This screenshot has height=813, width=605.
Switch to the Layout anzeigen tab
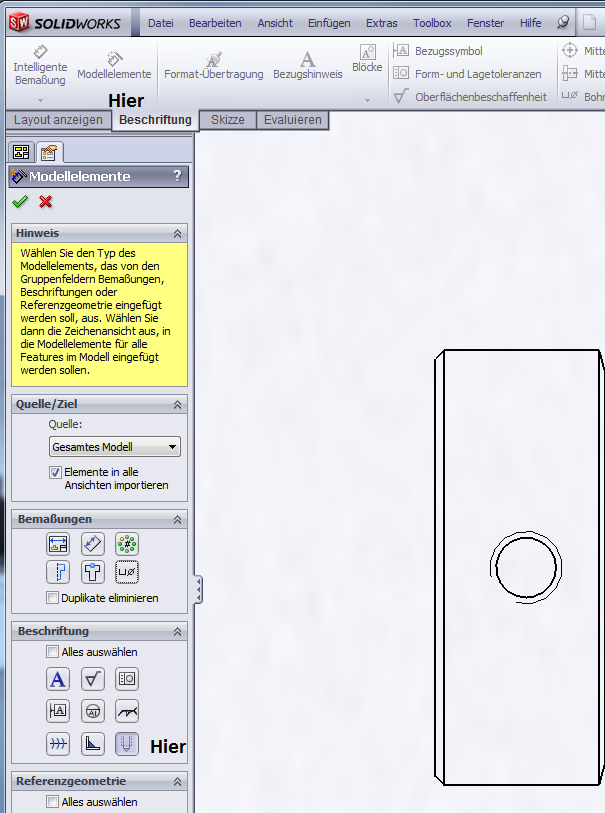coord(58,120)
